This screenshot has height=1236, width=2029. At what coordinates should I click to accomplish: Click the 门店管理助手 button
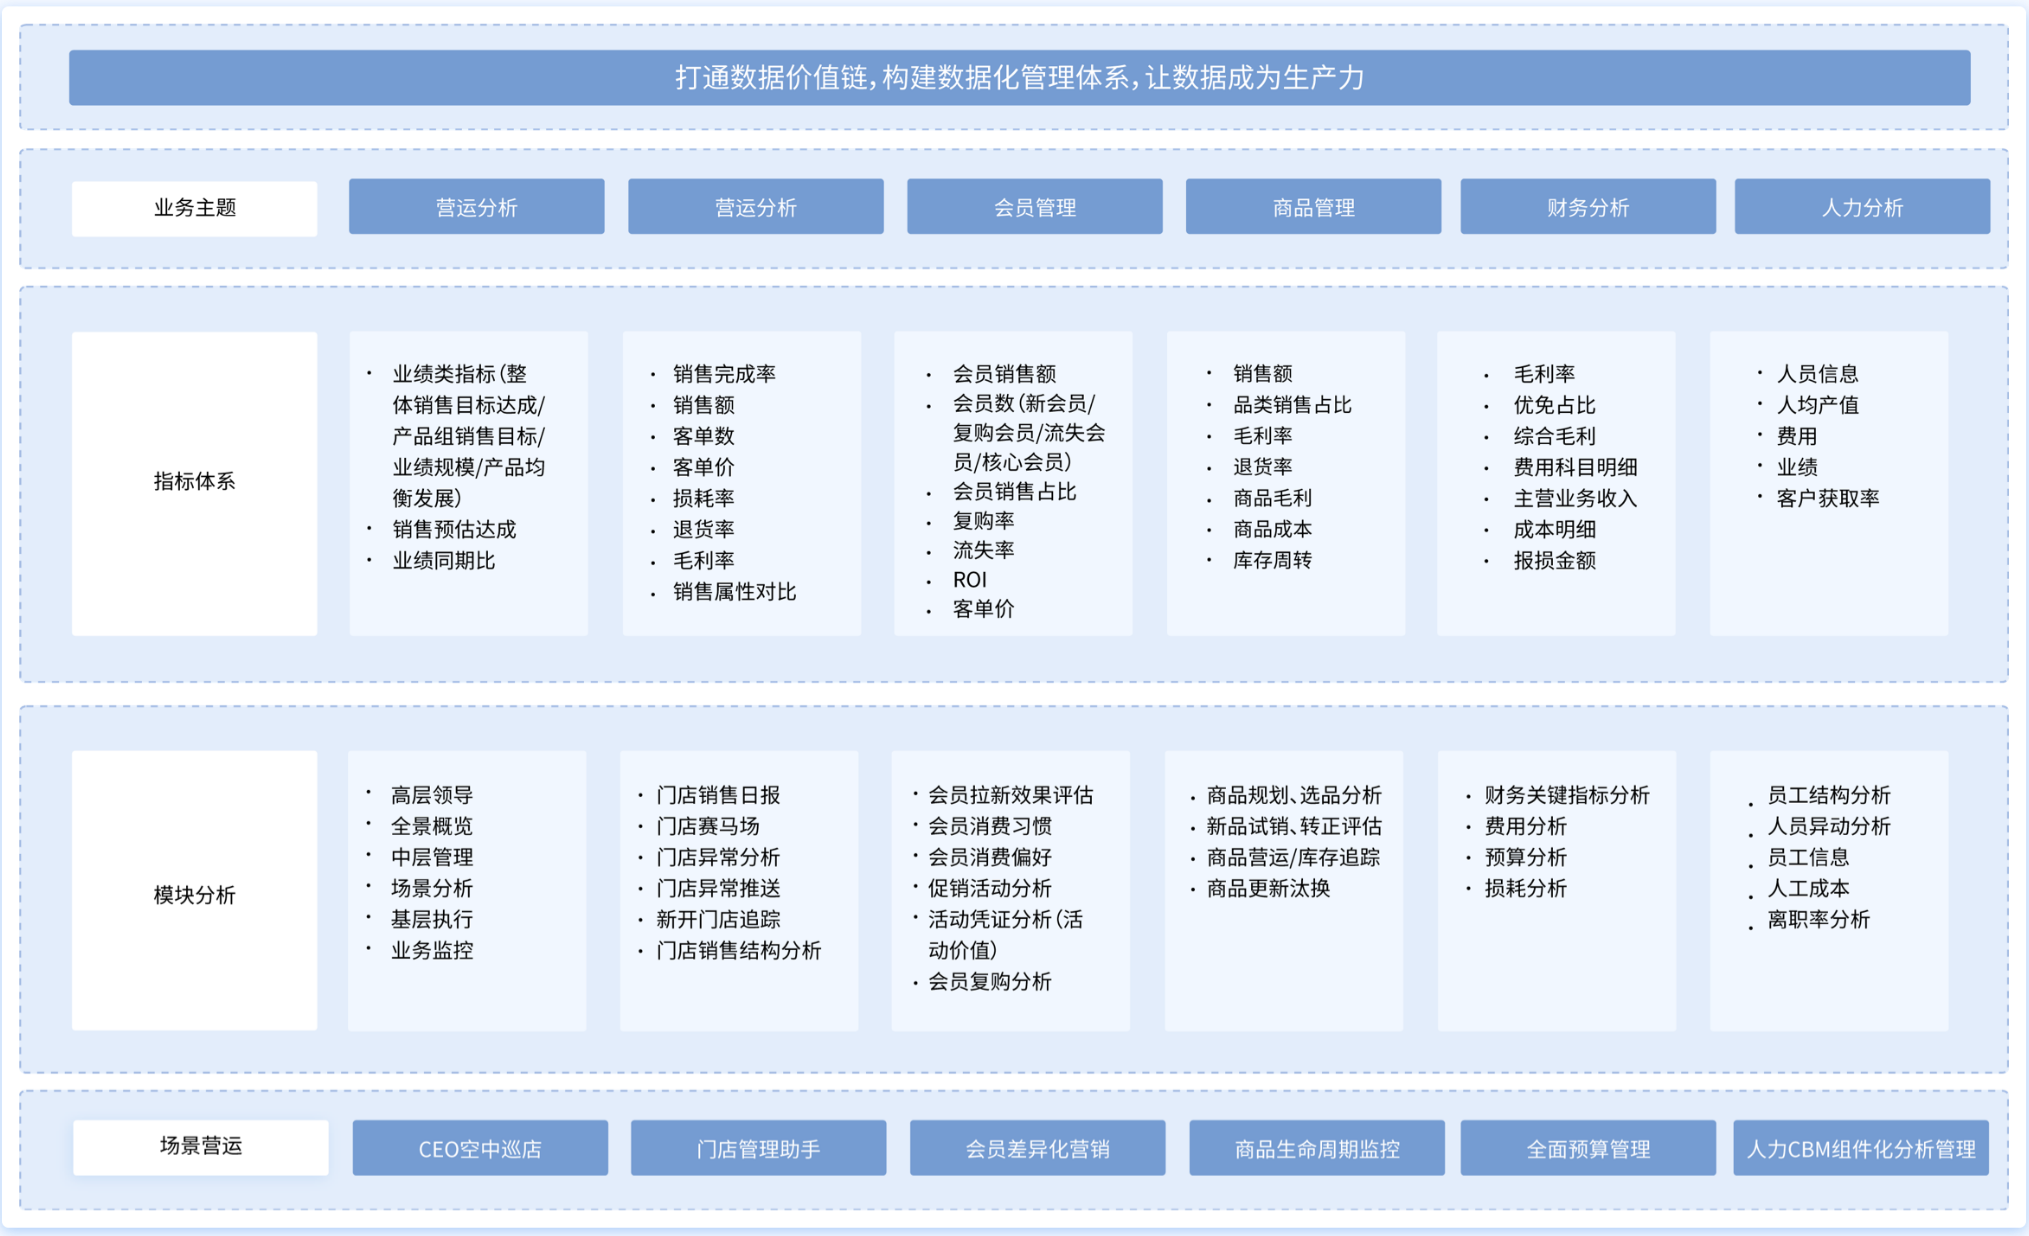[x=758, y=1148]
